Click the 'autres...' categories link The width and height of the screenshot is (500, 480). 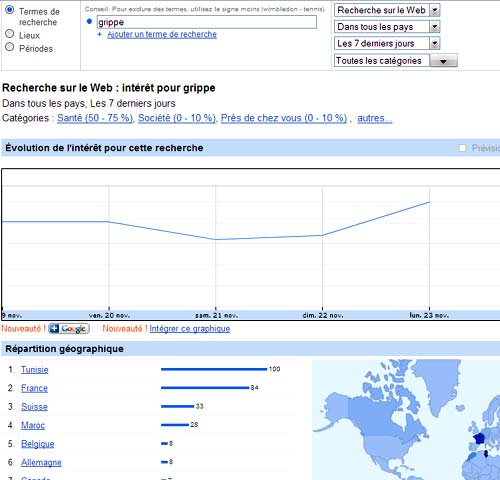click(x=375, y=118)
